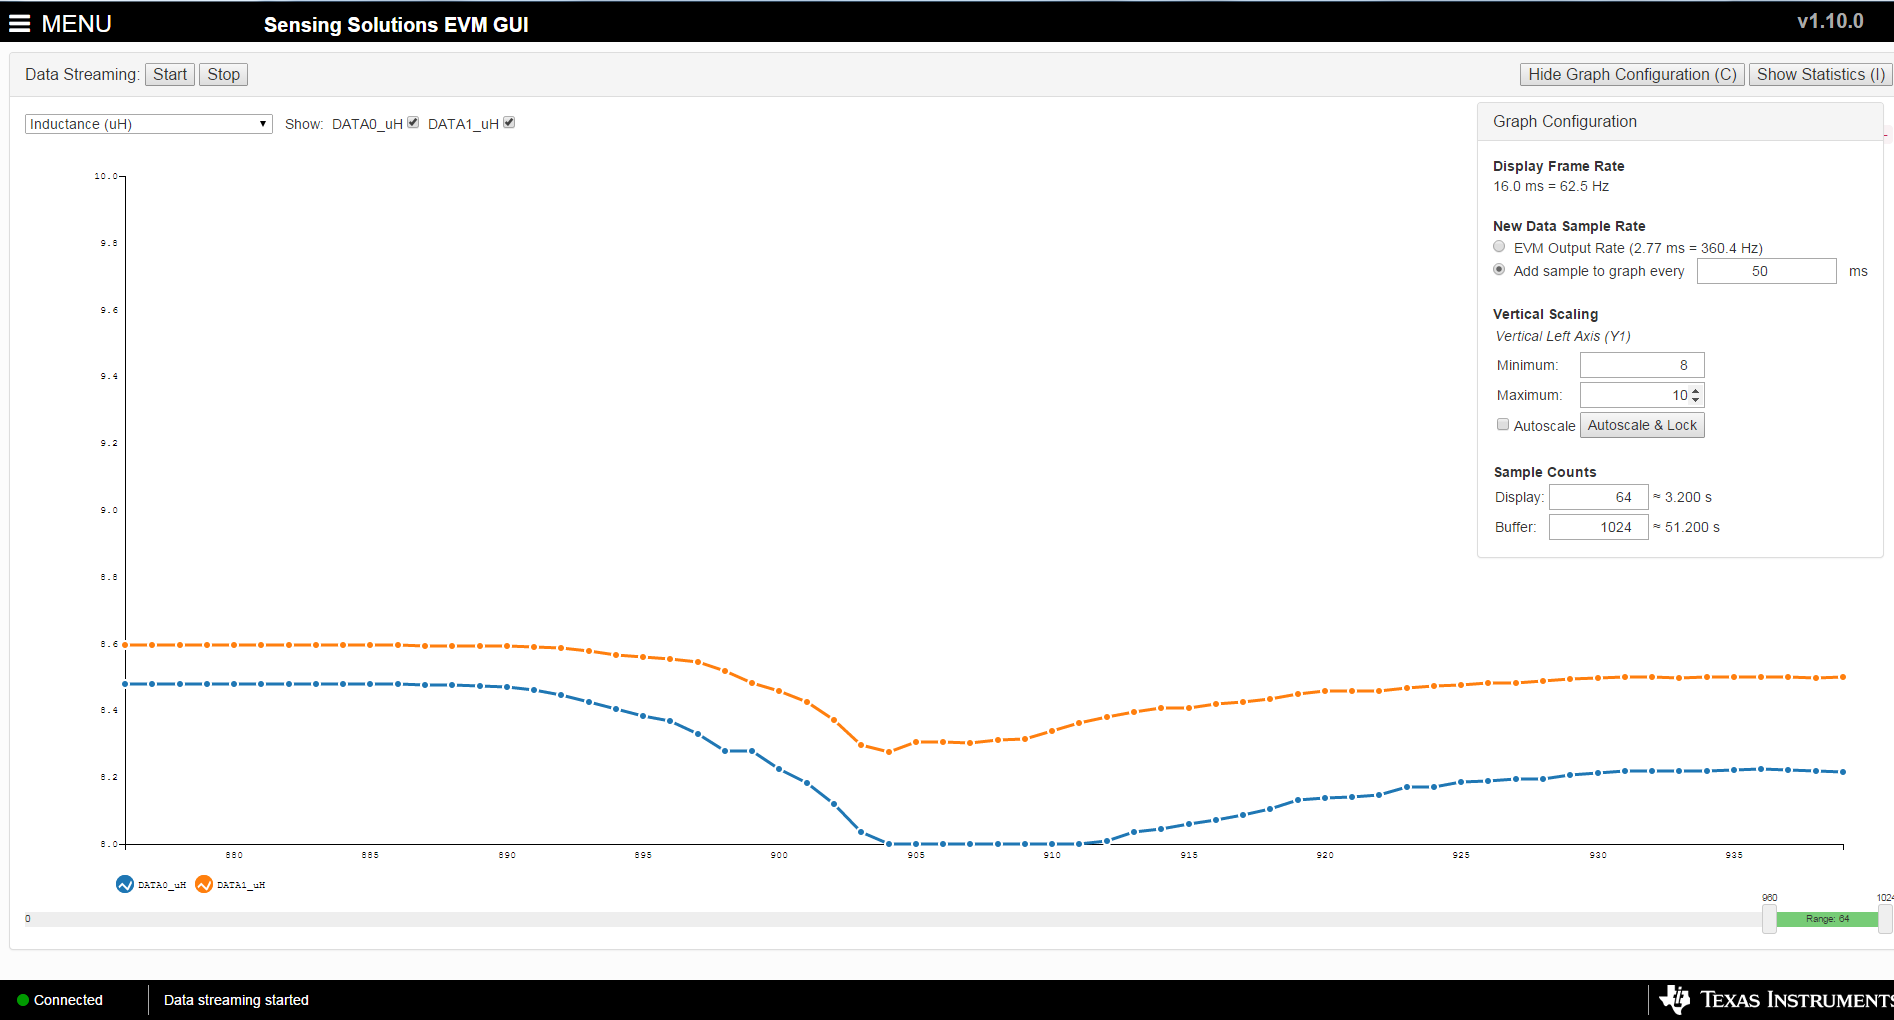
Task: Enable the Autoscale checkbox
Action: pyautogui.click(x=1503, y=425)
